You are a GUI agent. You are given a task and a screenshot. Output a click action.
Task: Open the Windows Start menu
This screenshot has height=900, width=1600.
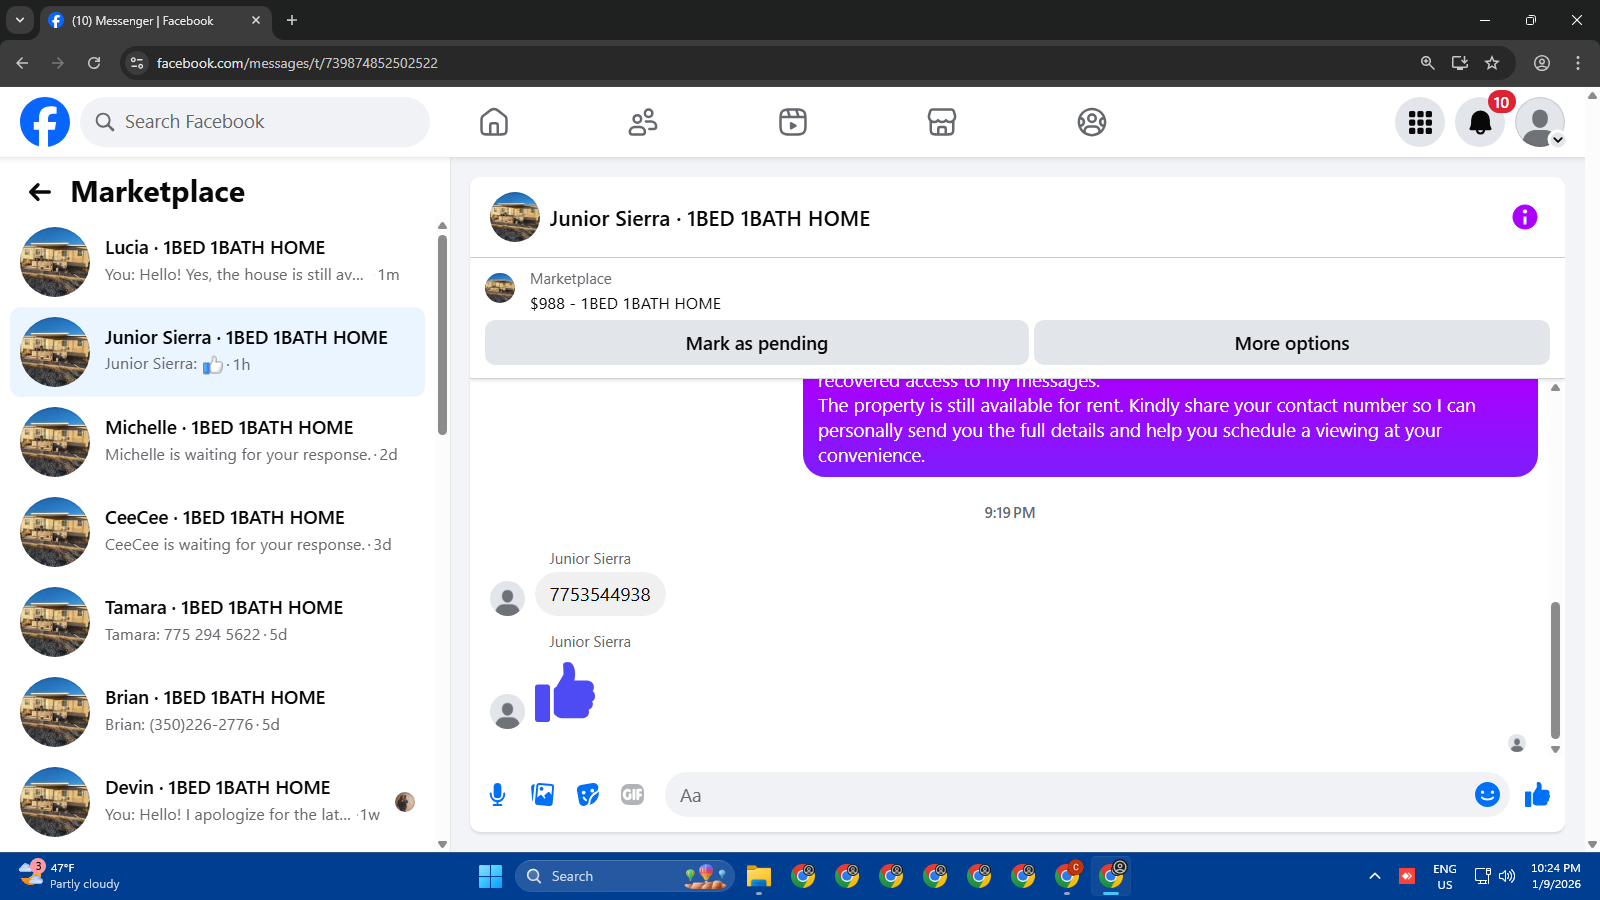[x=490, y=876]
